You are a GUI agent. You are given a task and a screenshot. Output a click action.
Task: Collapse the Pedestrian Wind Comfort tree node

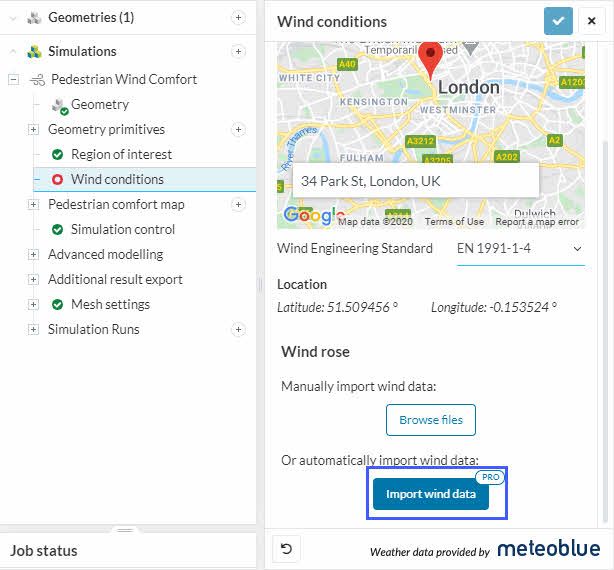pyautogui.click(x=14, y=79)
